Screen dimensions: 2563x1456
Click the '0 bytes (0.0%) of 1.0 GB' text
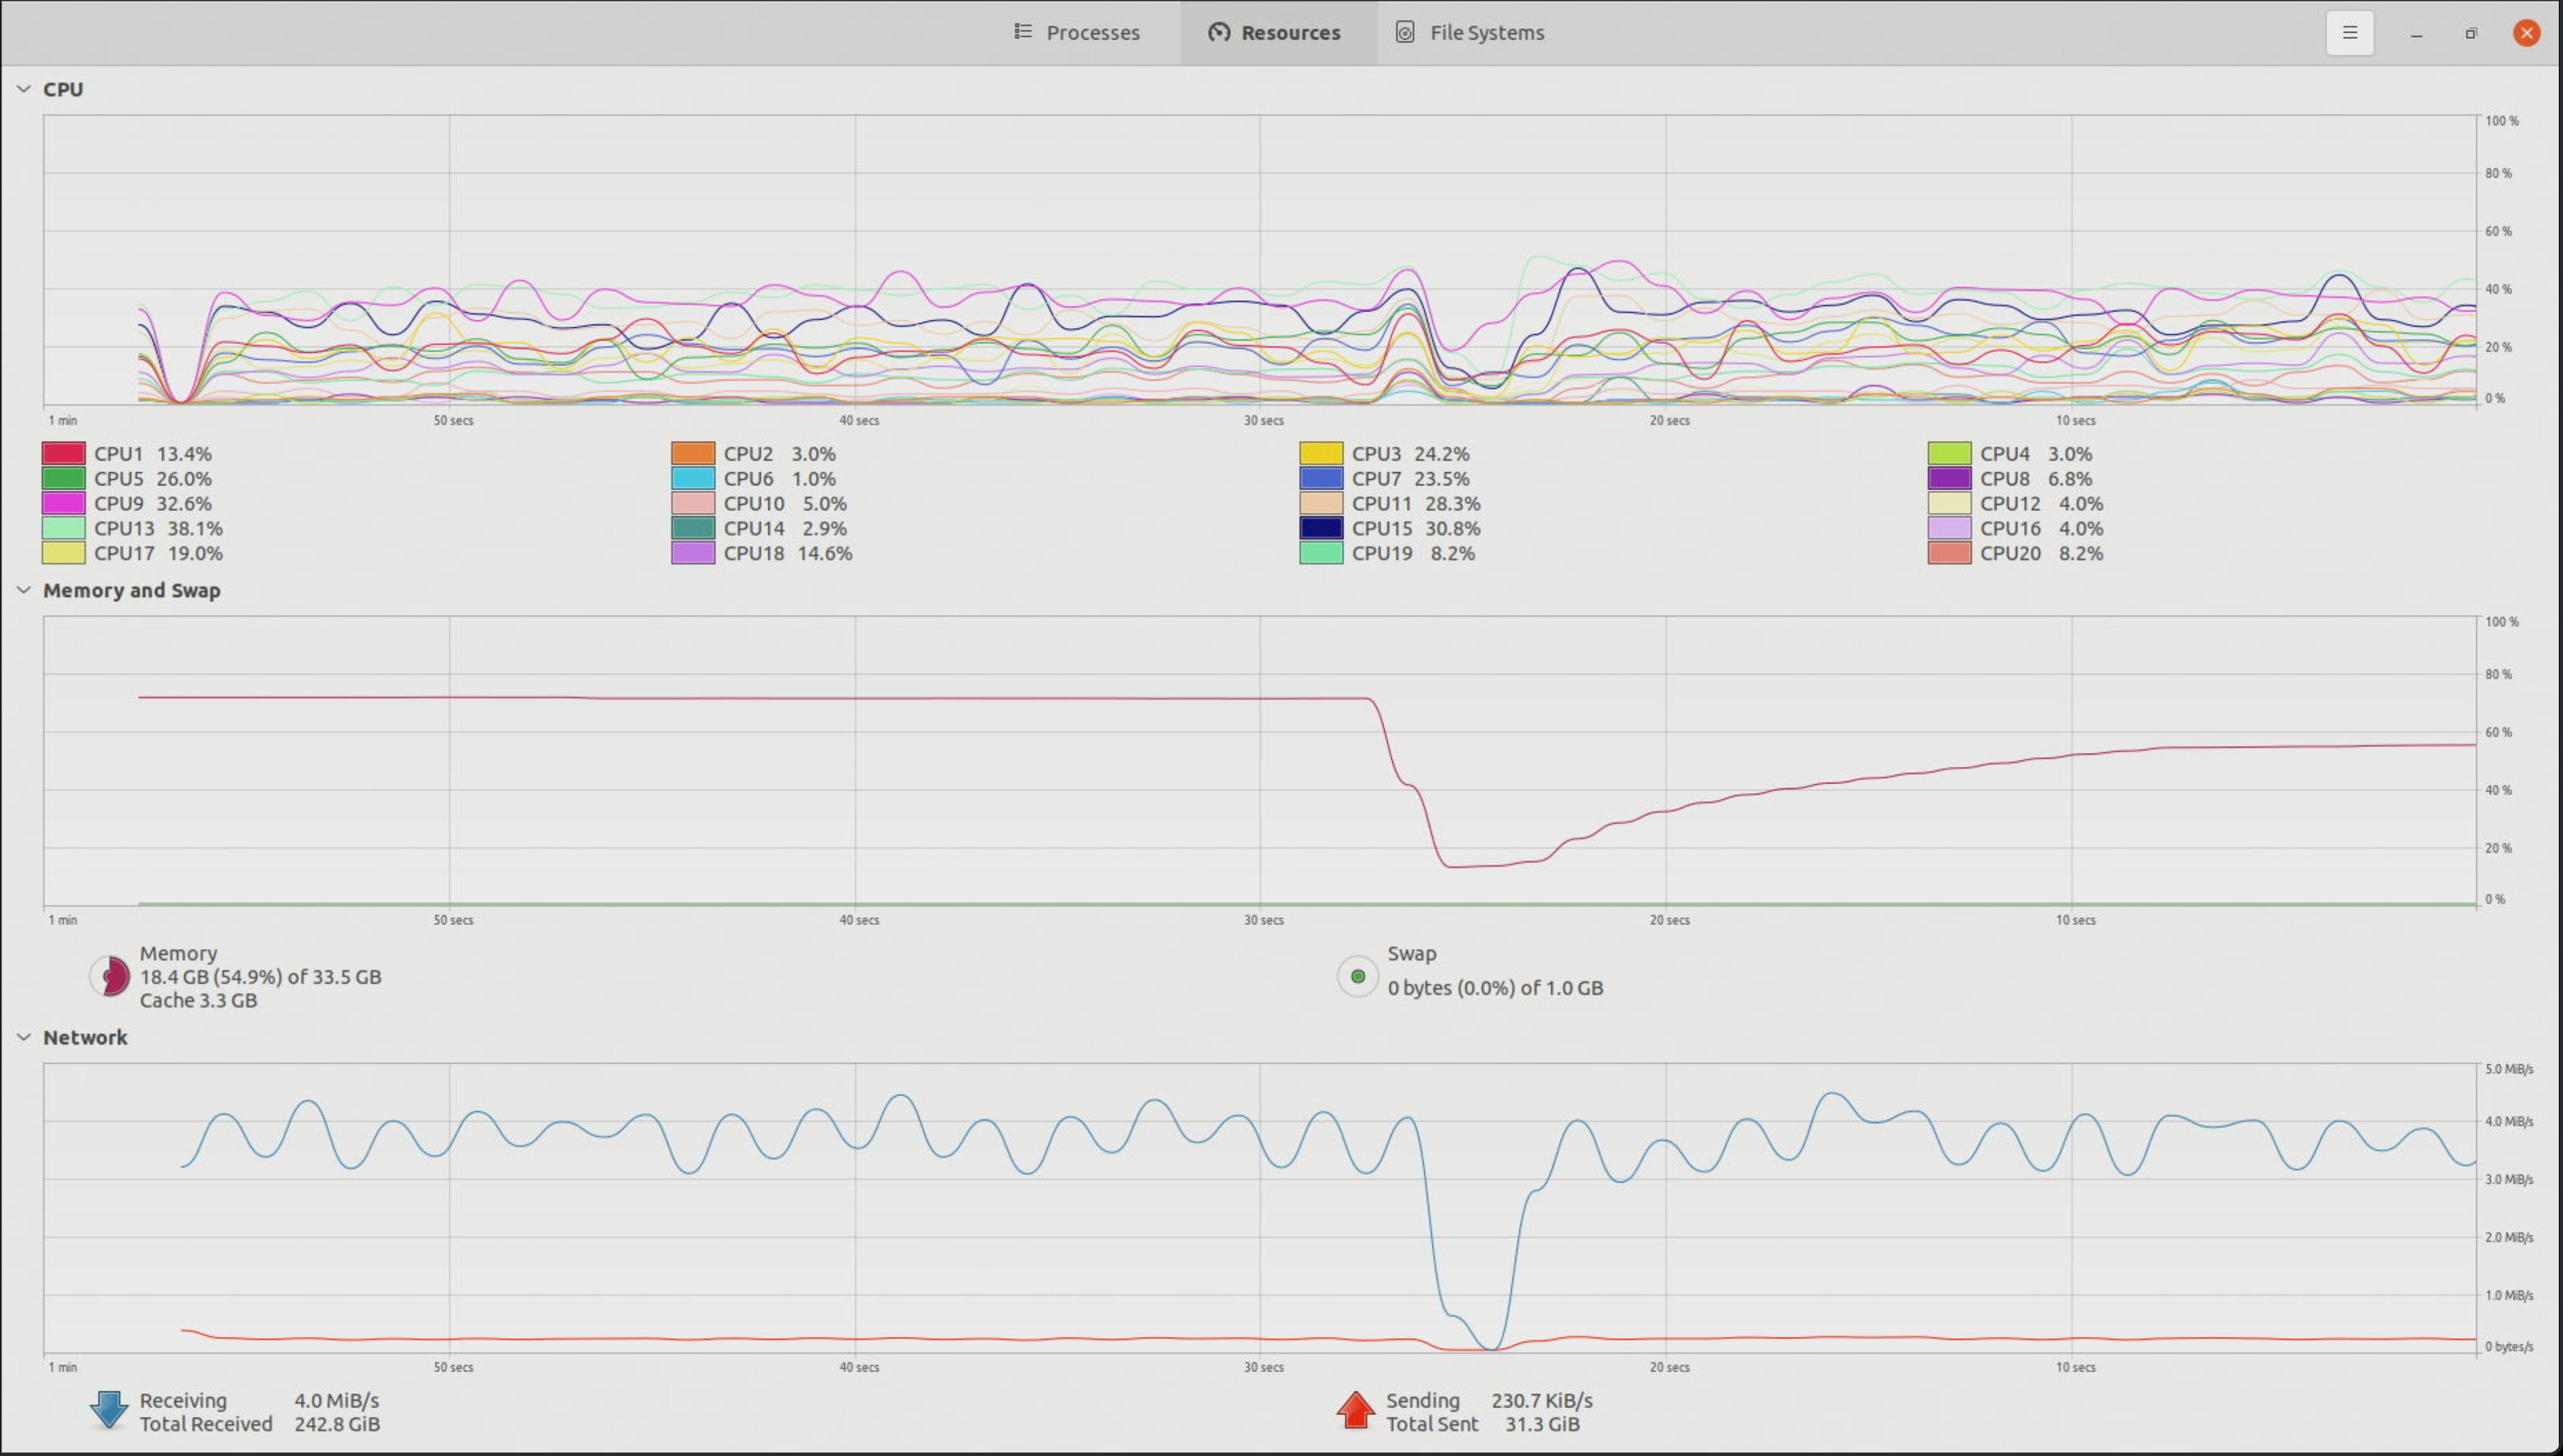click(1495, 988)
